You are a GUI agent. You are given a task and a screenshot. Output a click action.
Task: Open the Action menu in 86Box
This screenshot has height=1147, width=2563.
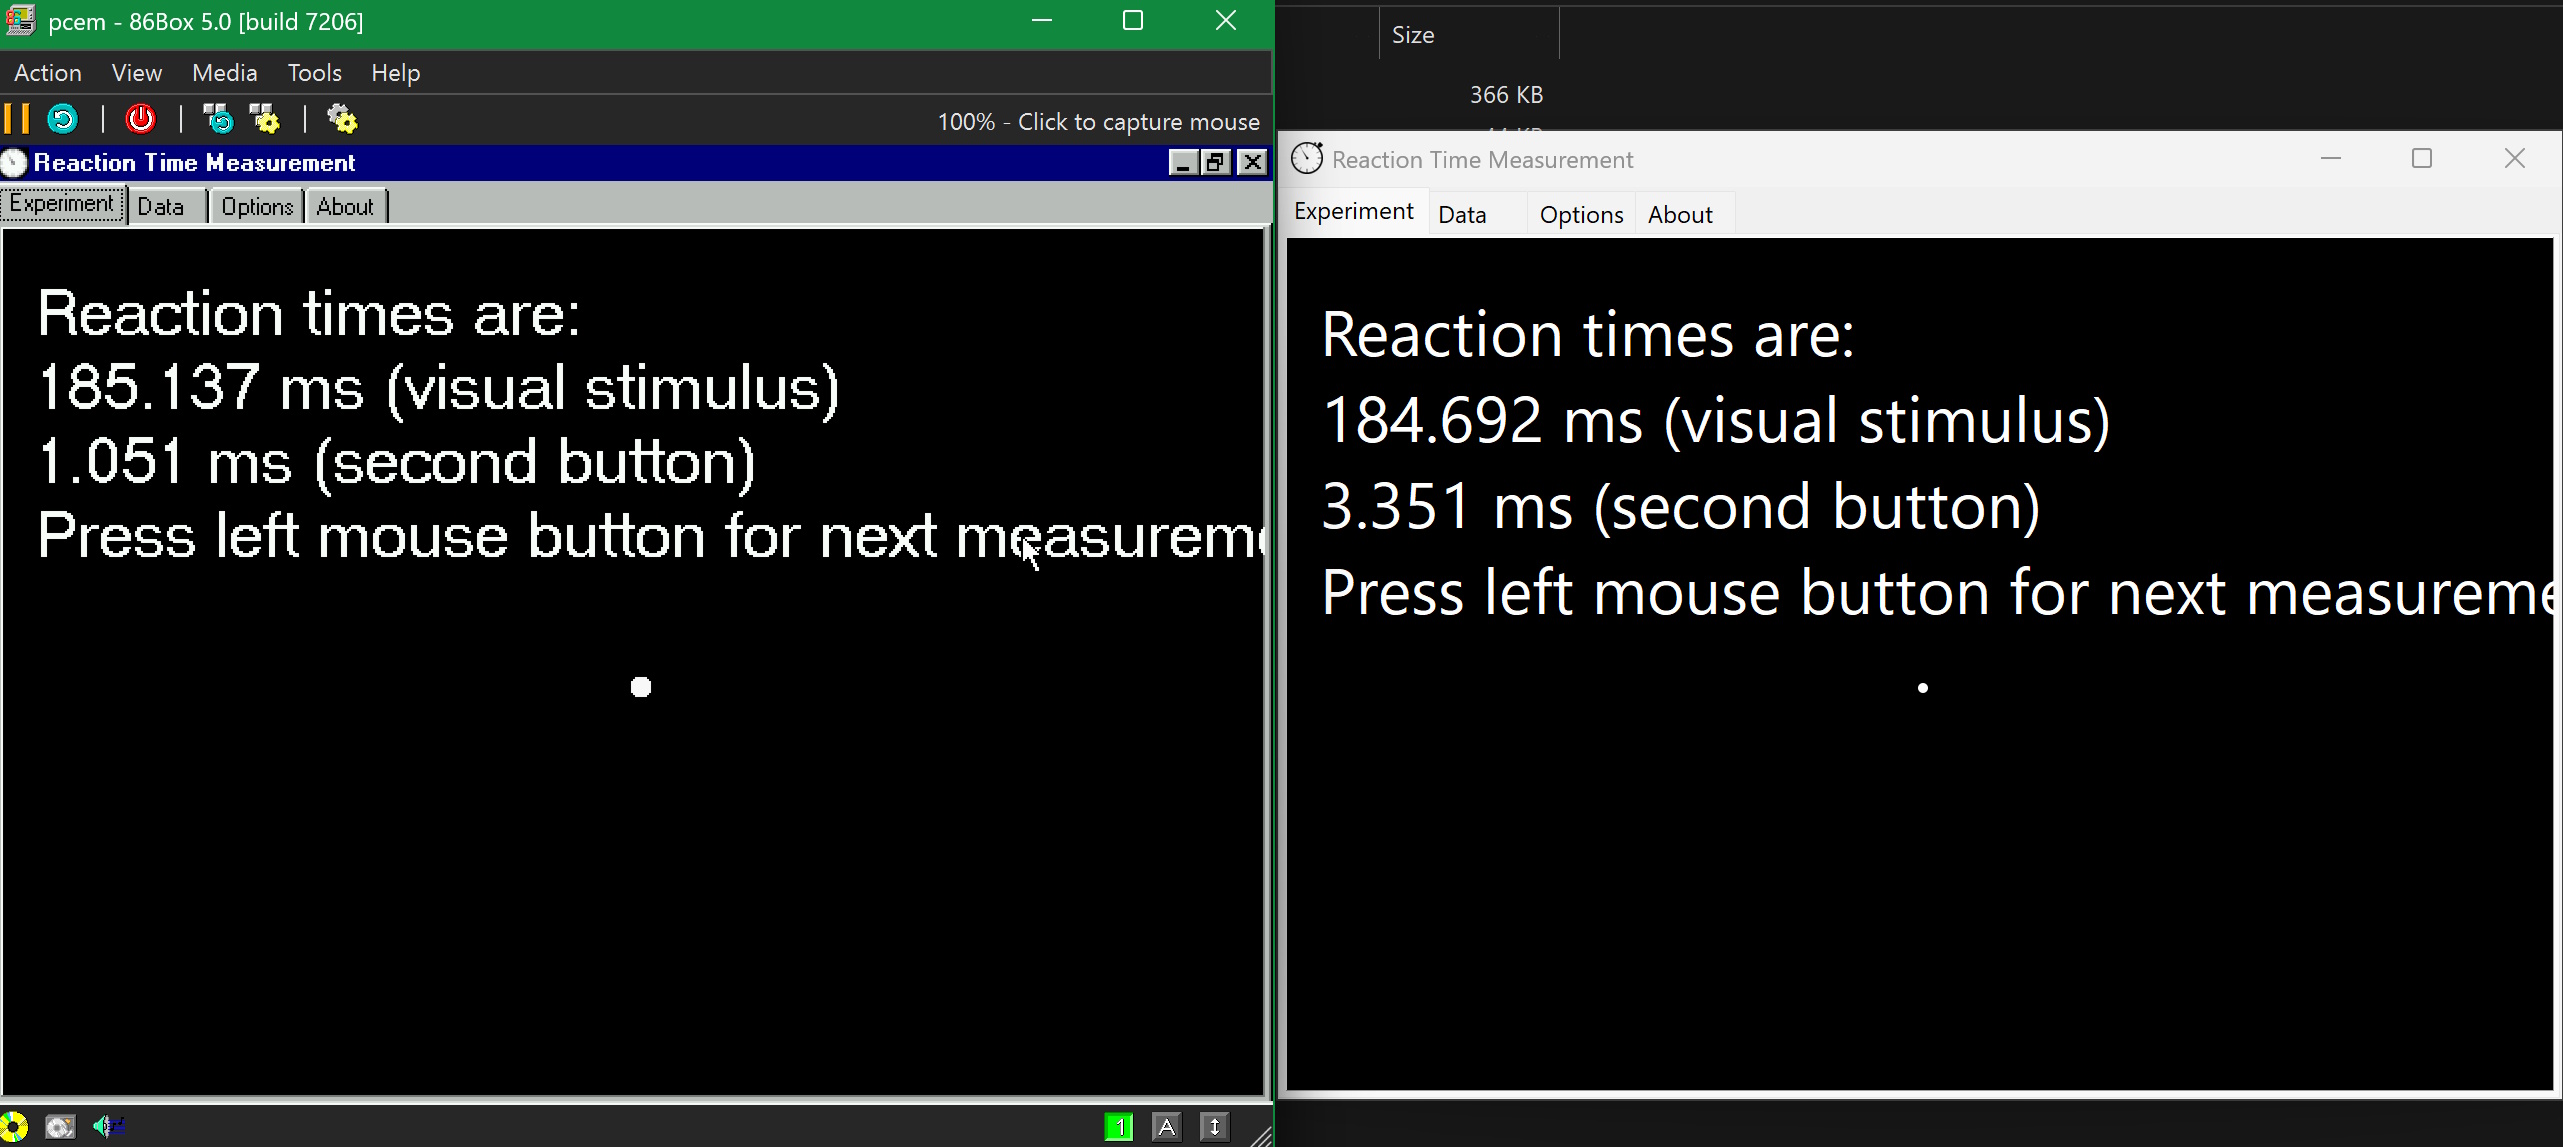48,73
